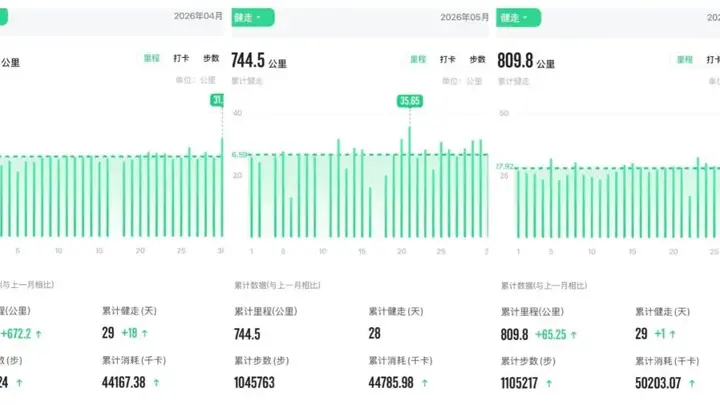Click the up arrow beside 44167.38
Image resolution: width=720 pixels, height=405 pixels.
156,382
